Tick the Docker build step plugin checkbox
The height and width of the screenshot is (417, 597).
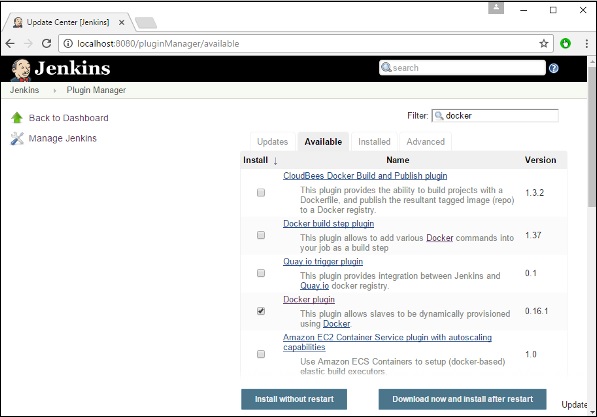point(261,235)
